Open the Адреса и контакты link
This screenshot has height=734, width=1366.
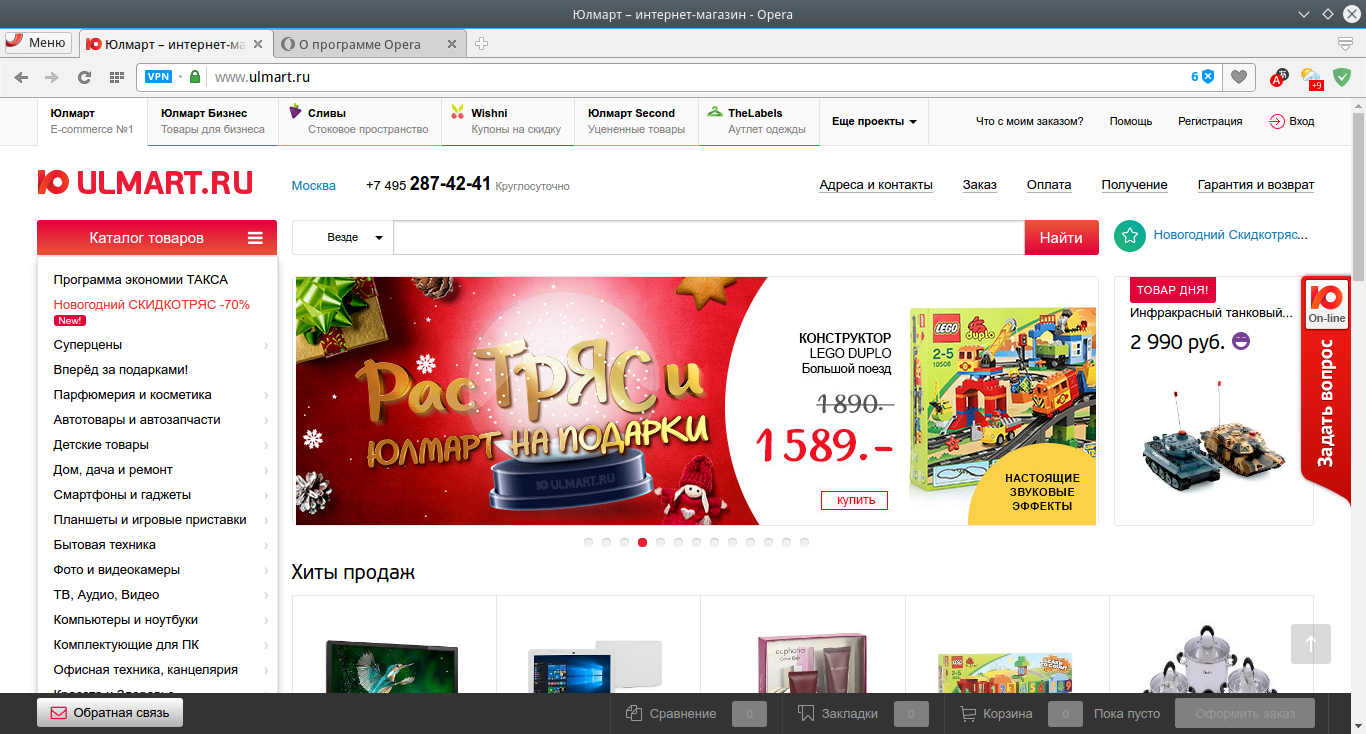(x=876, y=185)
